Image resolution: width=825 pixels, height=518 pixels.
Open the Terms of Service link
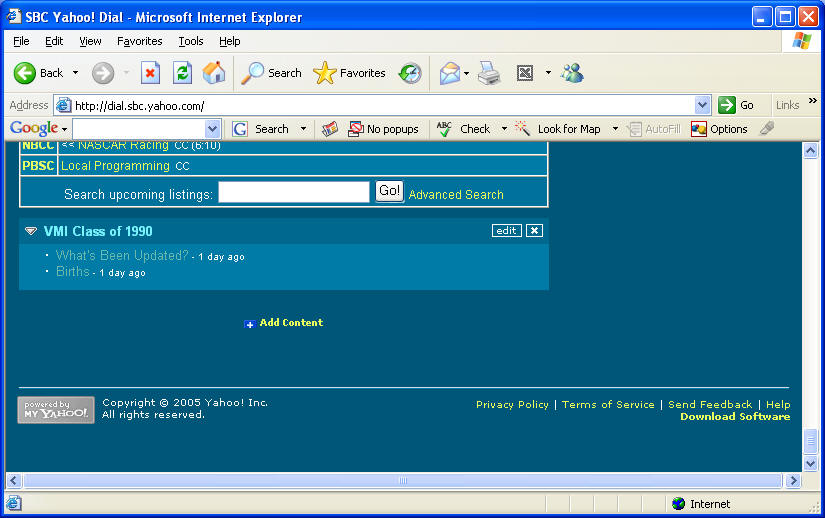608,404
